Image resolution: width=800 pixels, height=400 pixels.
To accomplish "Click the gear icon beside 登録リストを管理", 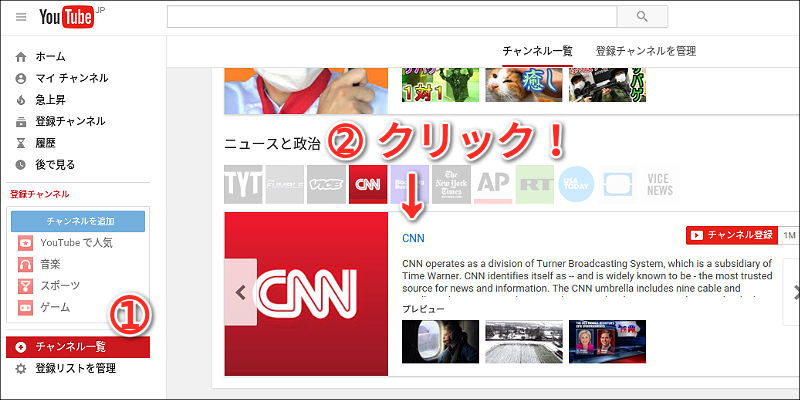I will click(x=20, y=368).
